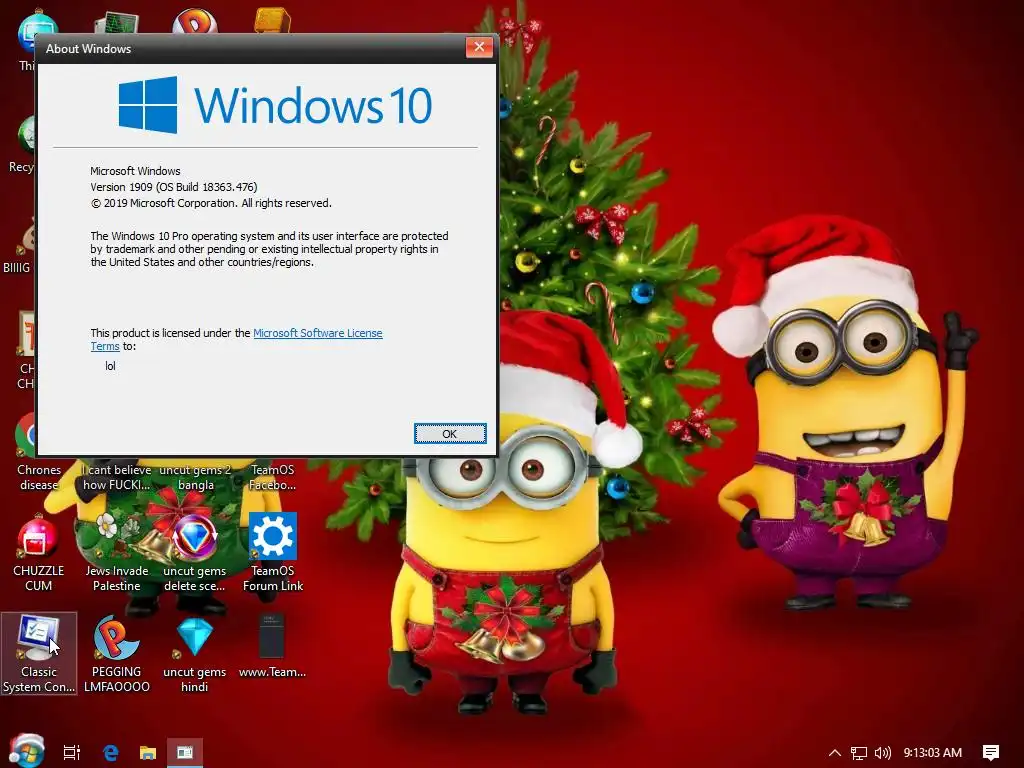
Task: Select the www.Team... desktop shortcut
Action: click(x=272, y=647)
